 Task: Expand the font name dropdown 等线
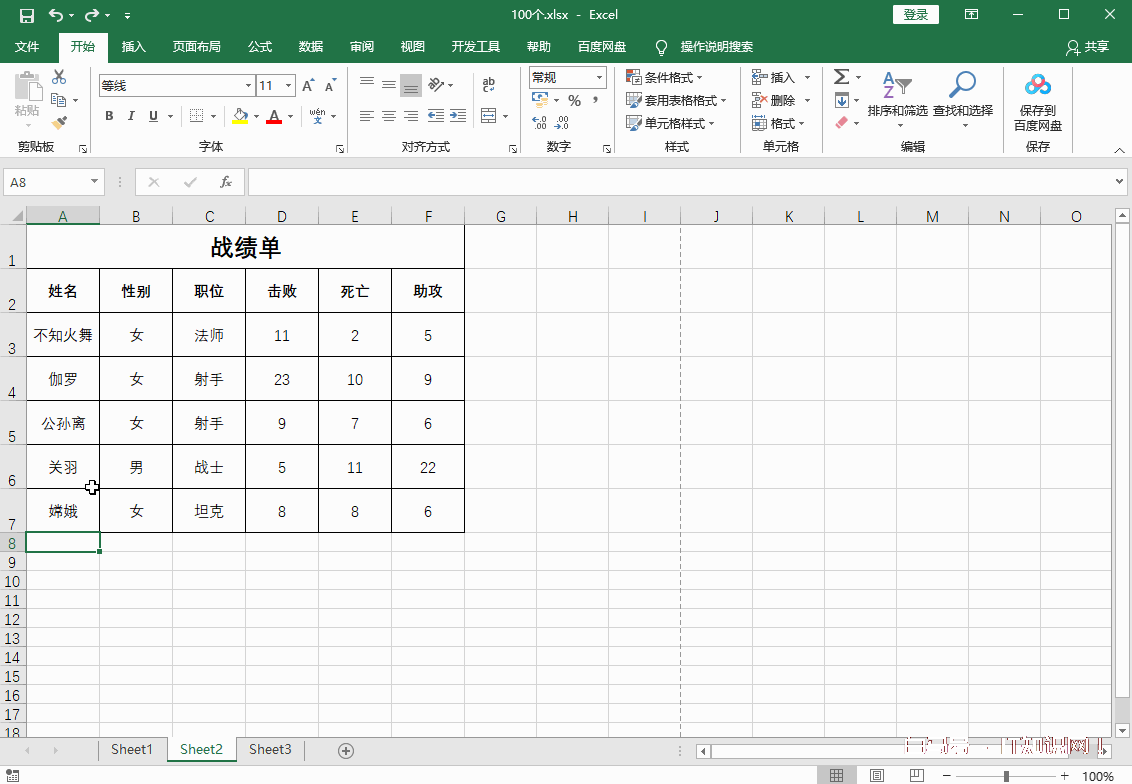(x=248, y=86)
